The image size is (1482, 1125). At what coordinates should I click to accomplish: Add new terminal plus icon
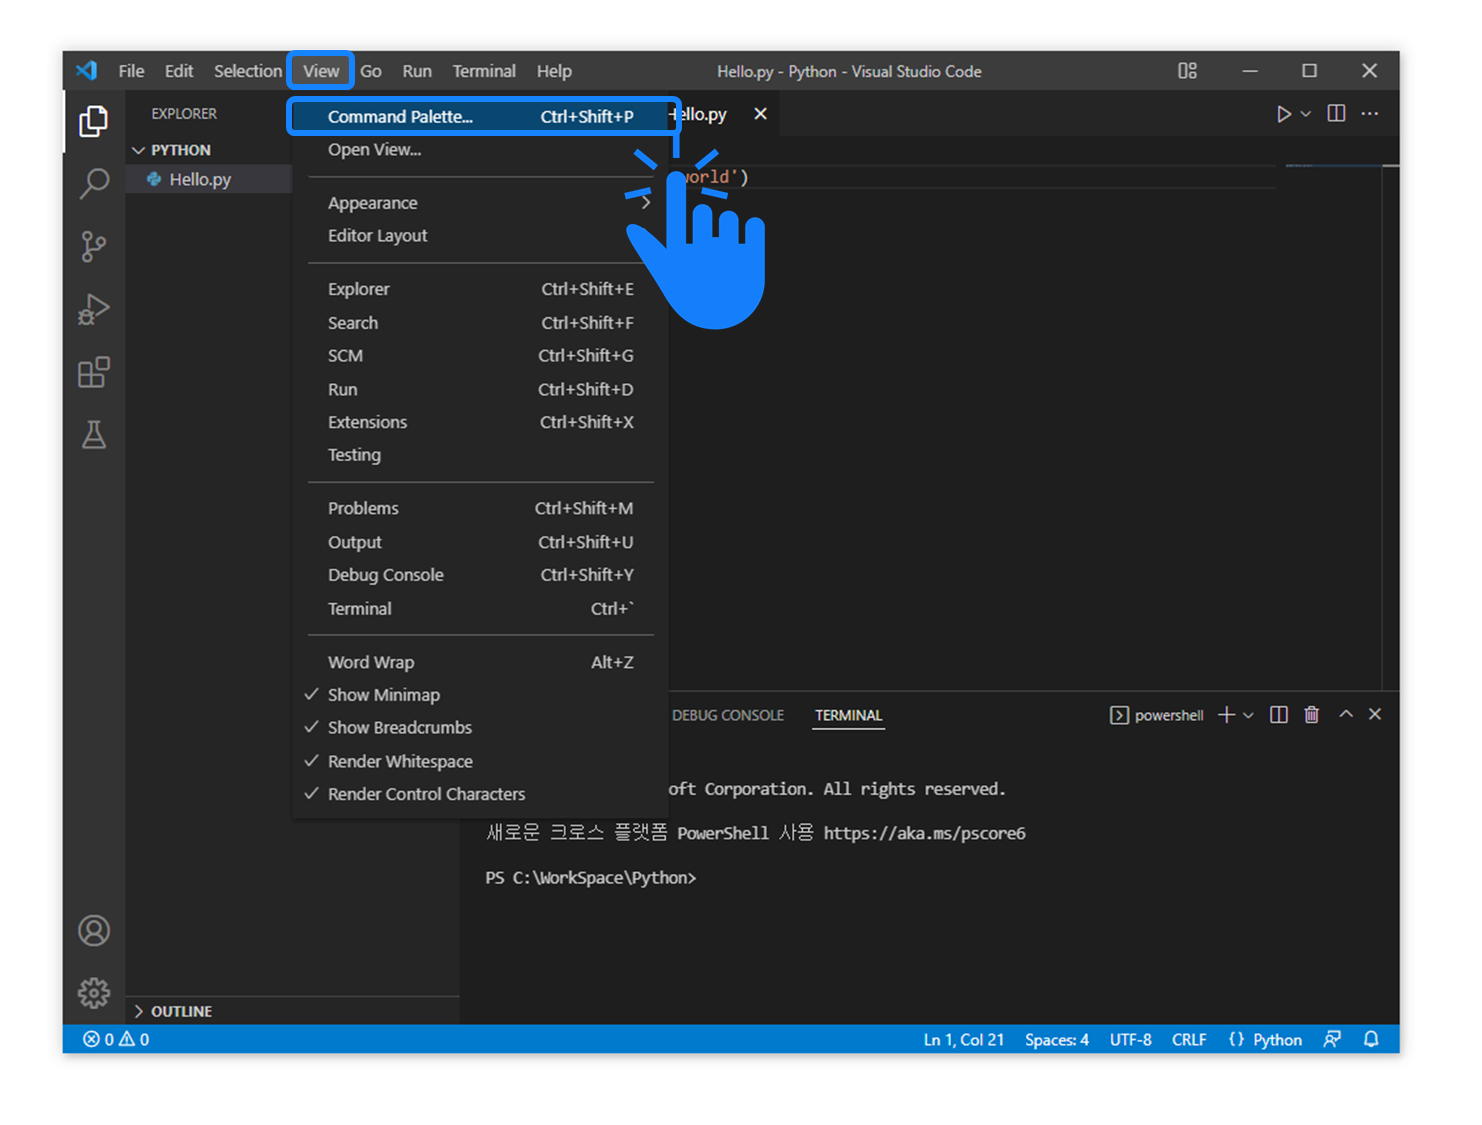point(1226,715)
